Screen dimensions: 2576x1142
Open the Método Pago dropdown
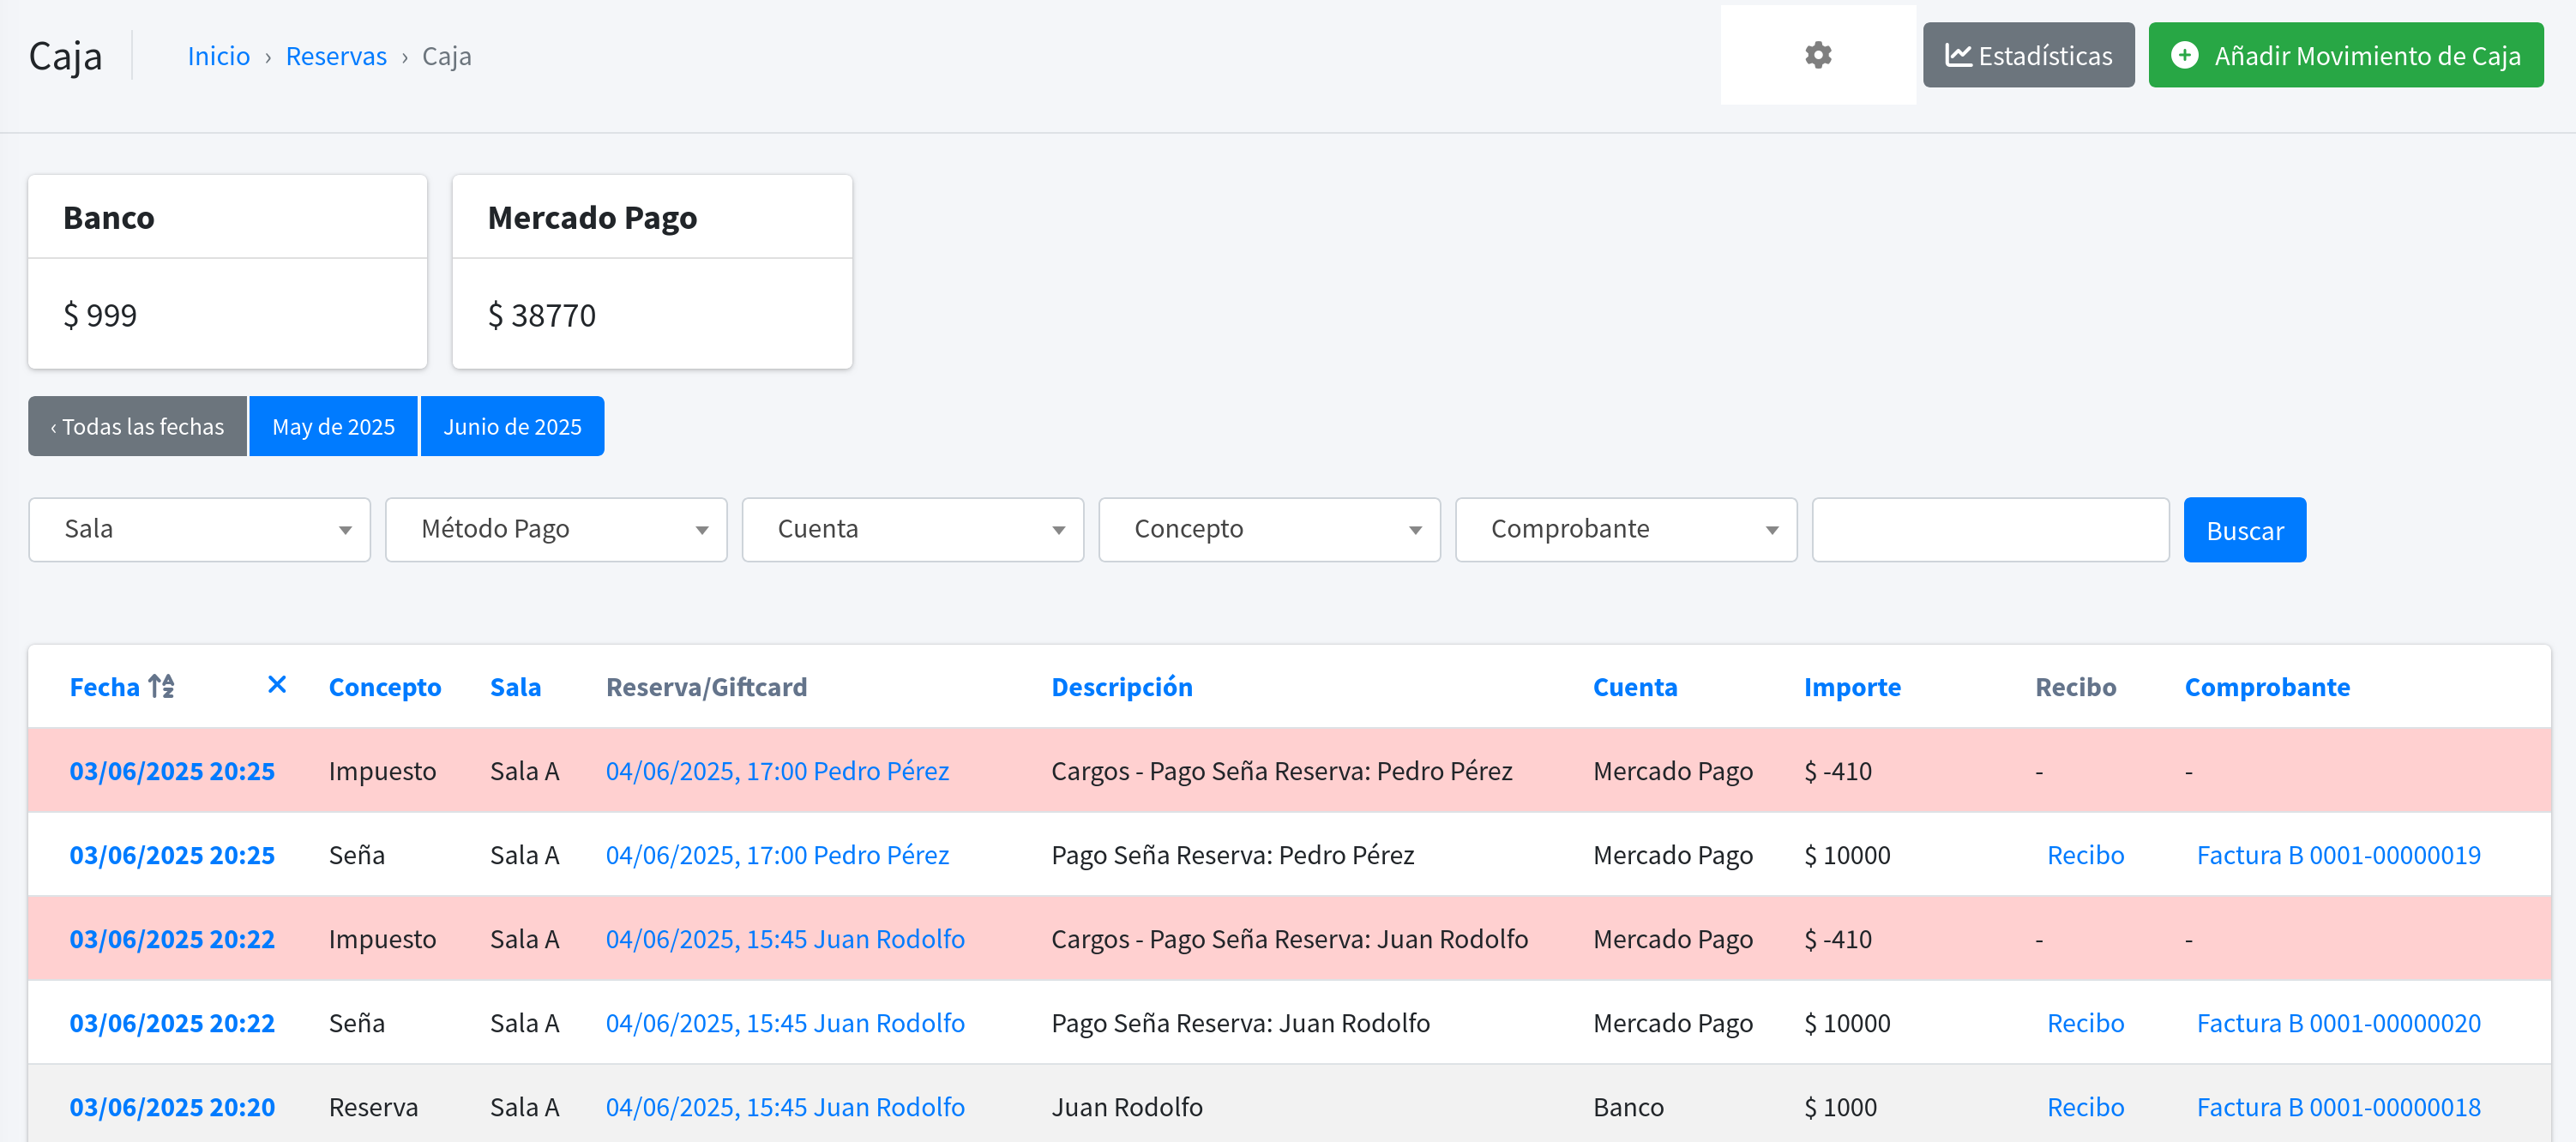point(555,529)
